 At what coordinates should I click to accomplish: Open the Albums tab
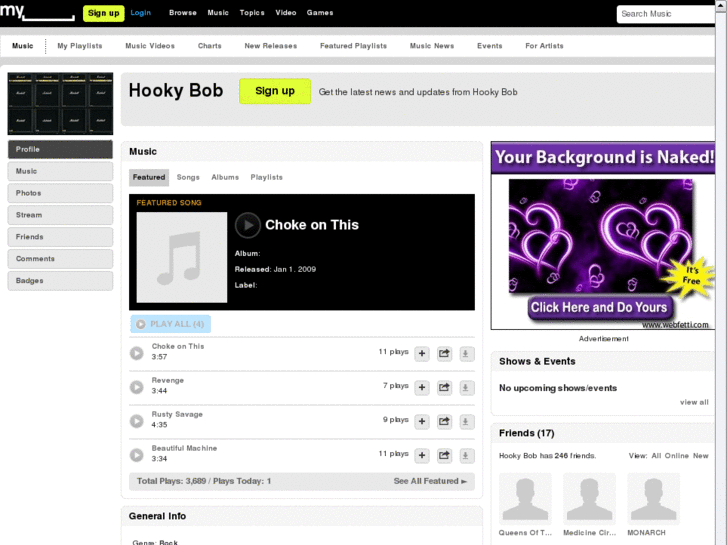[225, 177]
